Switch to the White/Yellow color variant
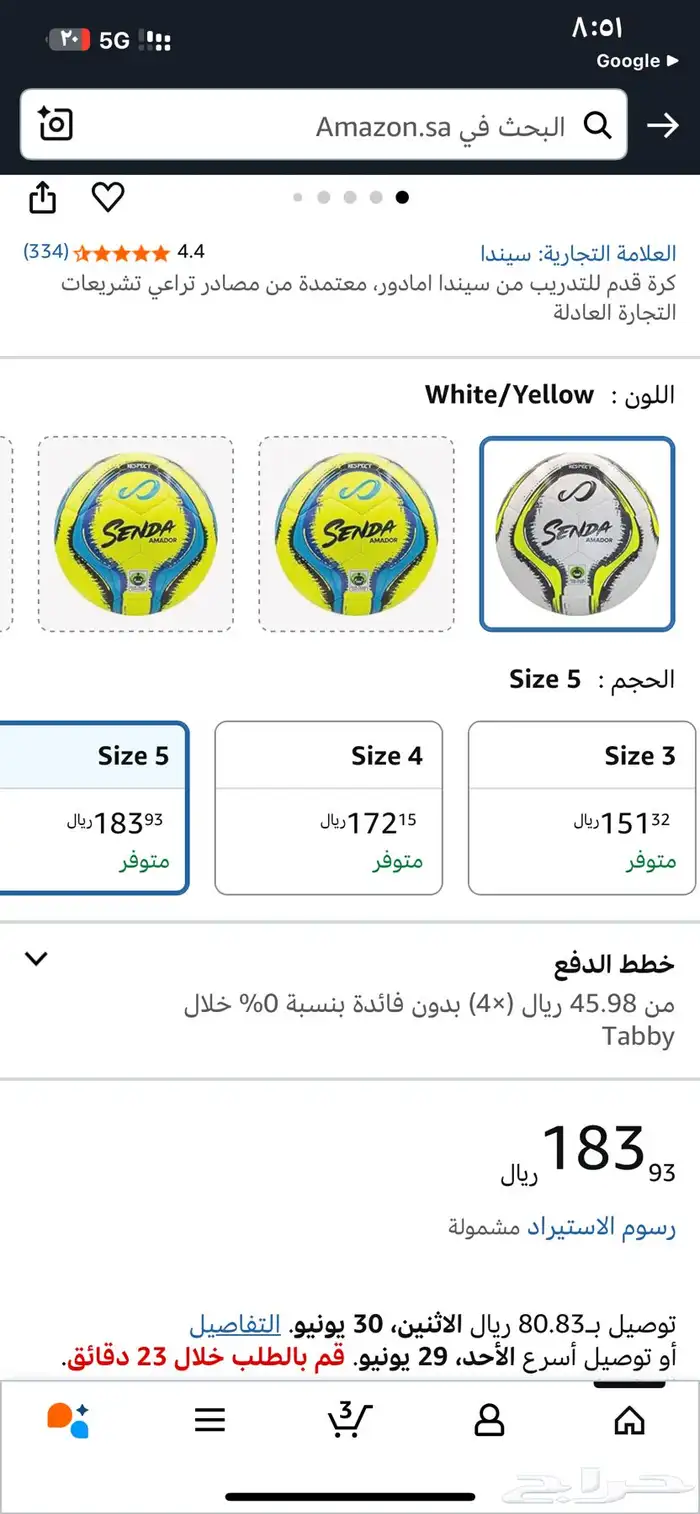The height and width of the screenshot is (1514, 700). coord(578,534)
